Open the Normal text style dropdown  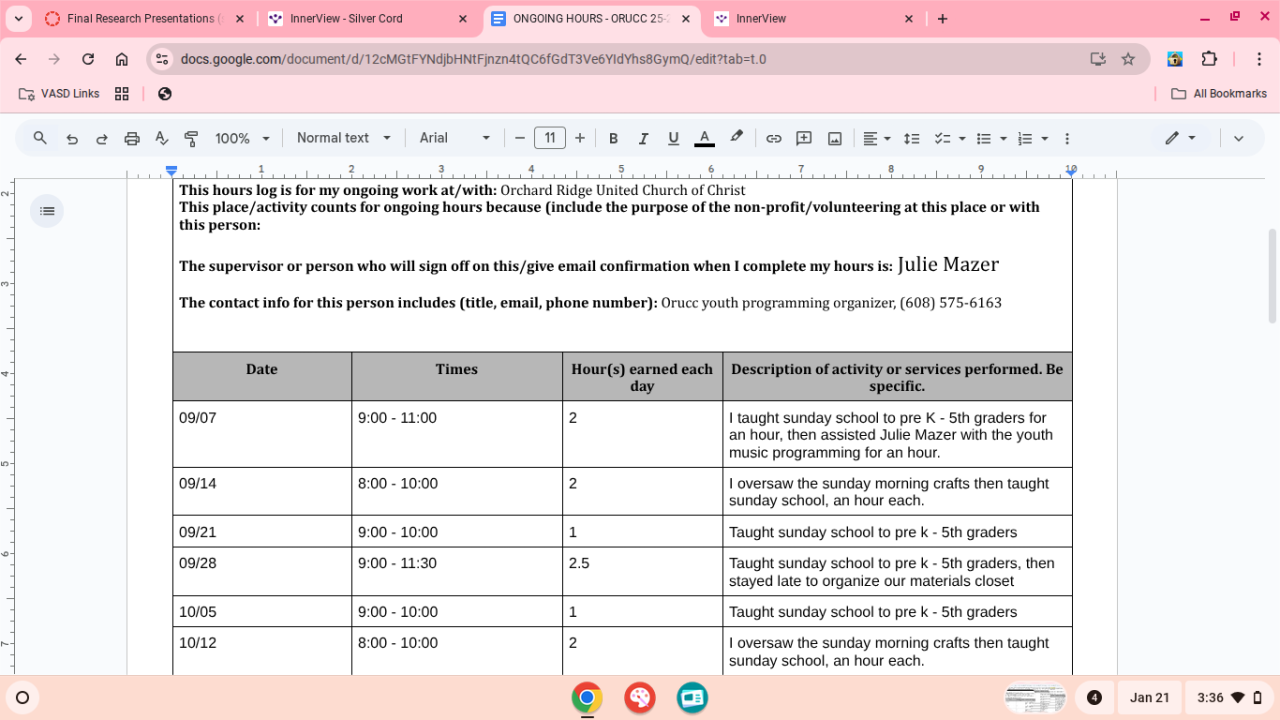coord(343,138)
